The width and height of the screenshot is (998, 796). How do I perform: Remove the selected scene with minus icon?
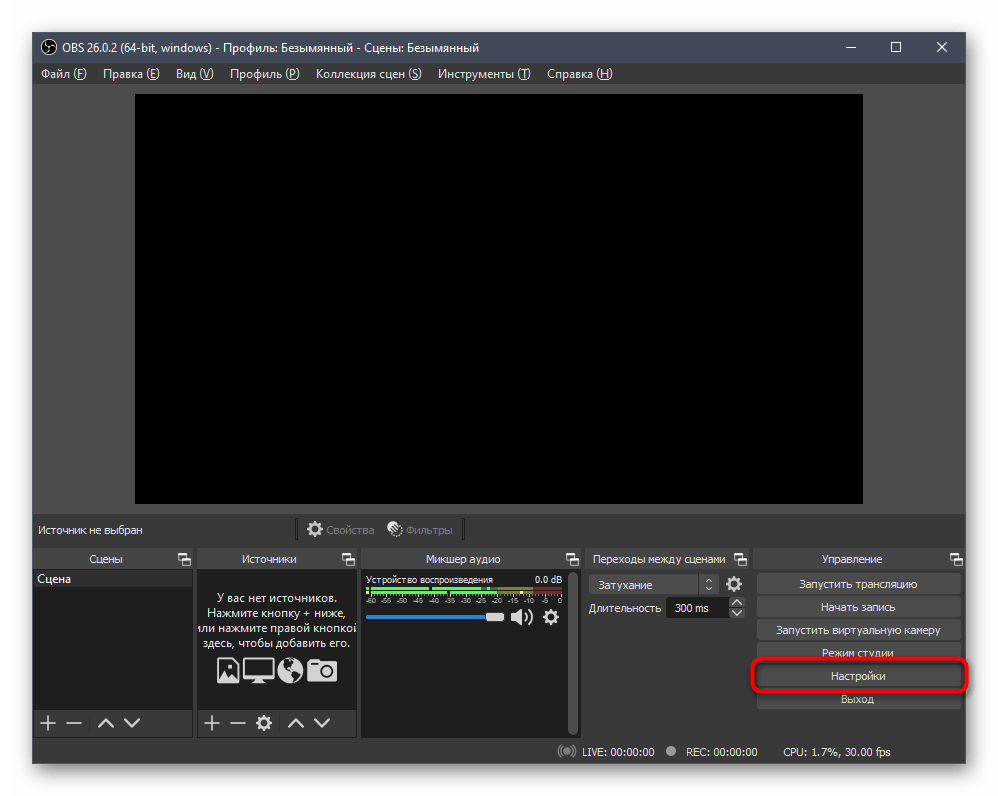(74, 723)
